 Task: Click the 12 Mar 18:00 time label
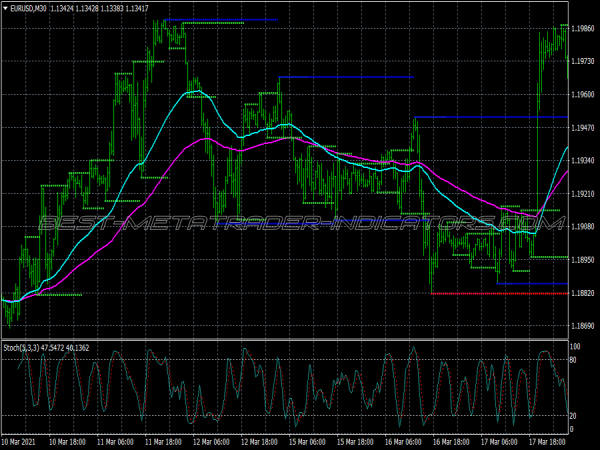[x=259, y=442]
